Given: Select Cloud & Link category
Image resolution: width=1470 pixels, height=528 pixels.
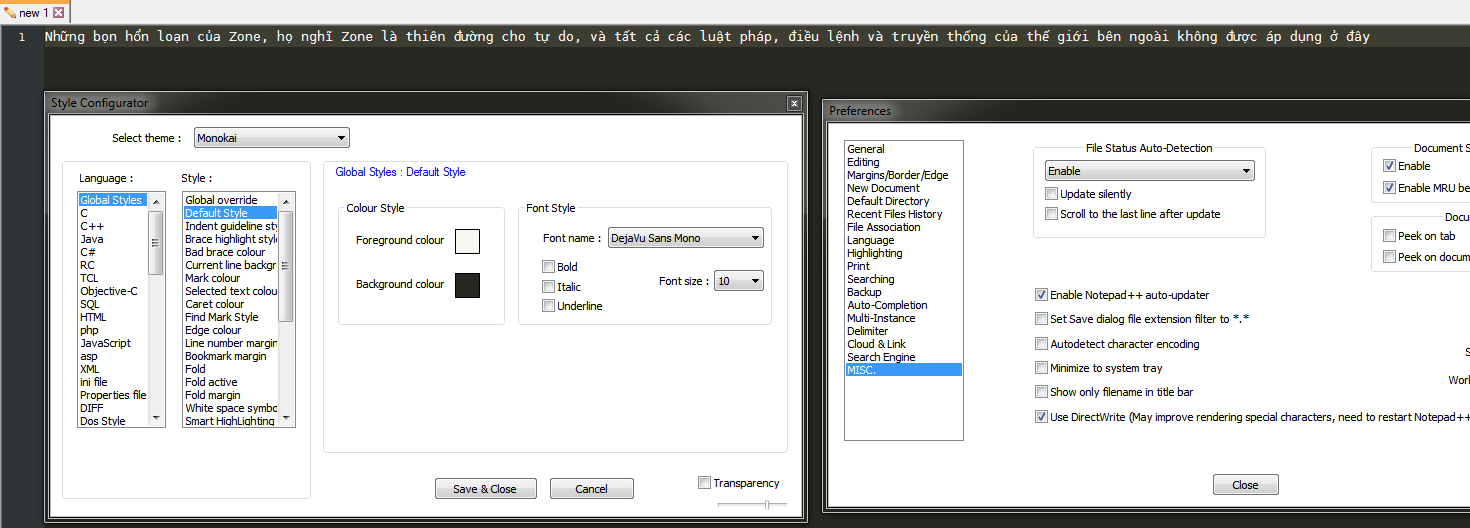Looking at the screenshot, I should 876,344.
